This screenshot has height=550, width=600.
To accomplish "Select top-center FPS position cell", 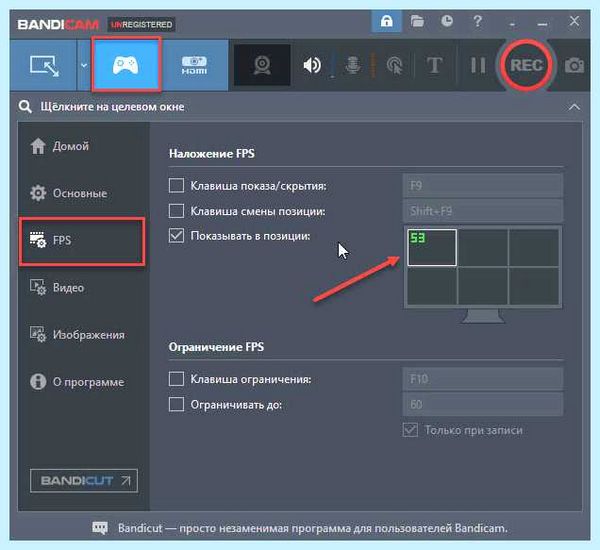I will pos(483,247).
